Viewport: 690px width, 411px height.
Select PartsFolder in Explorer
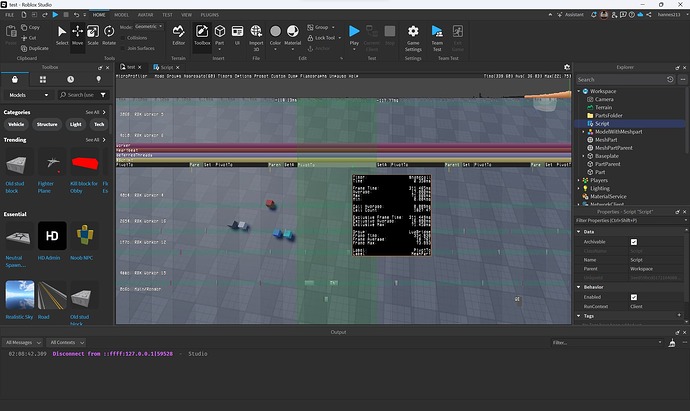(x=609, y=116)
